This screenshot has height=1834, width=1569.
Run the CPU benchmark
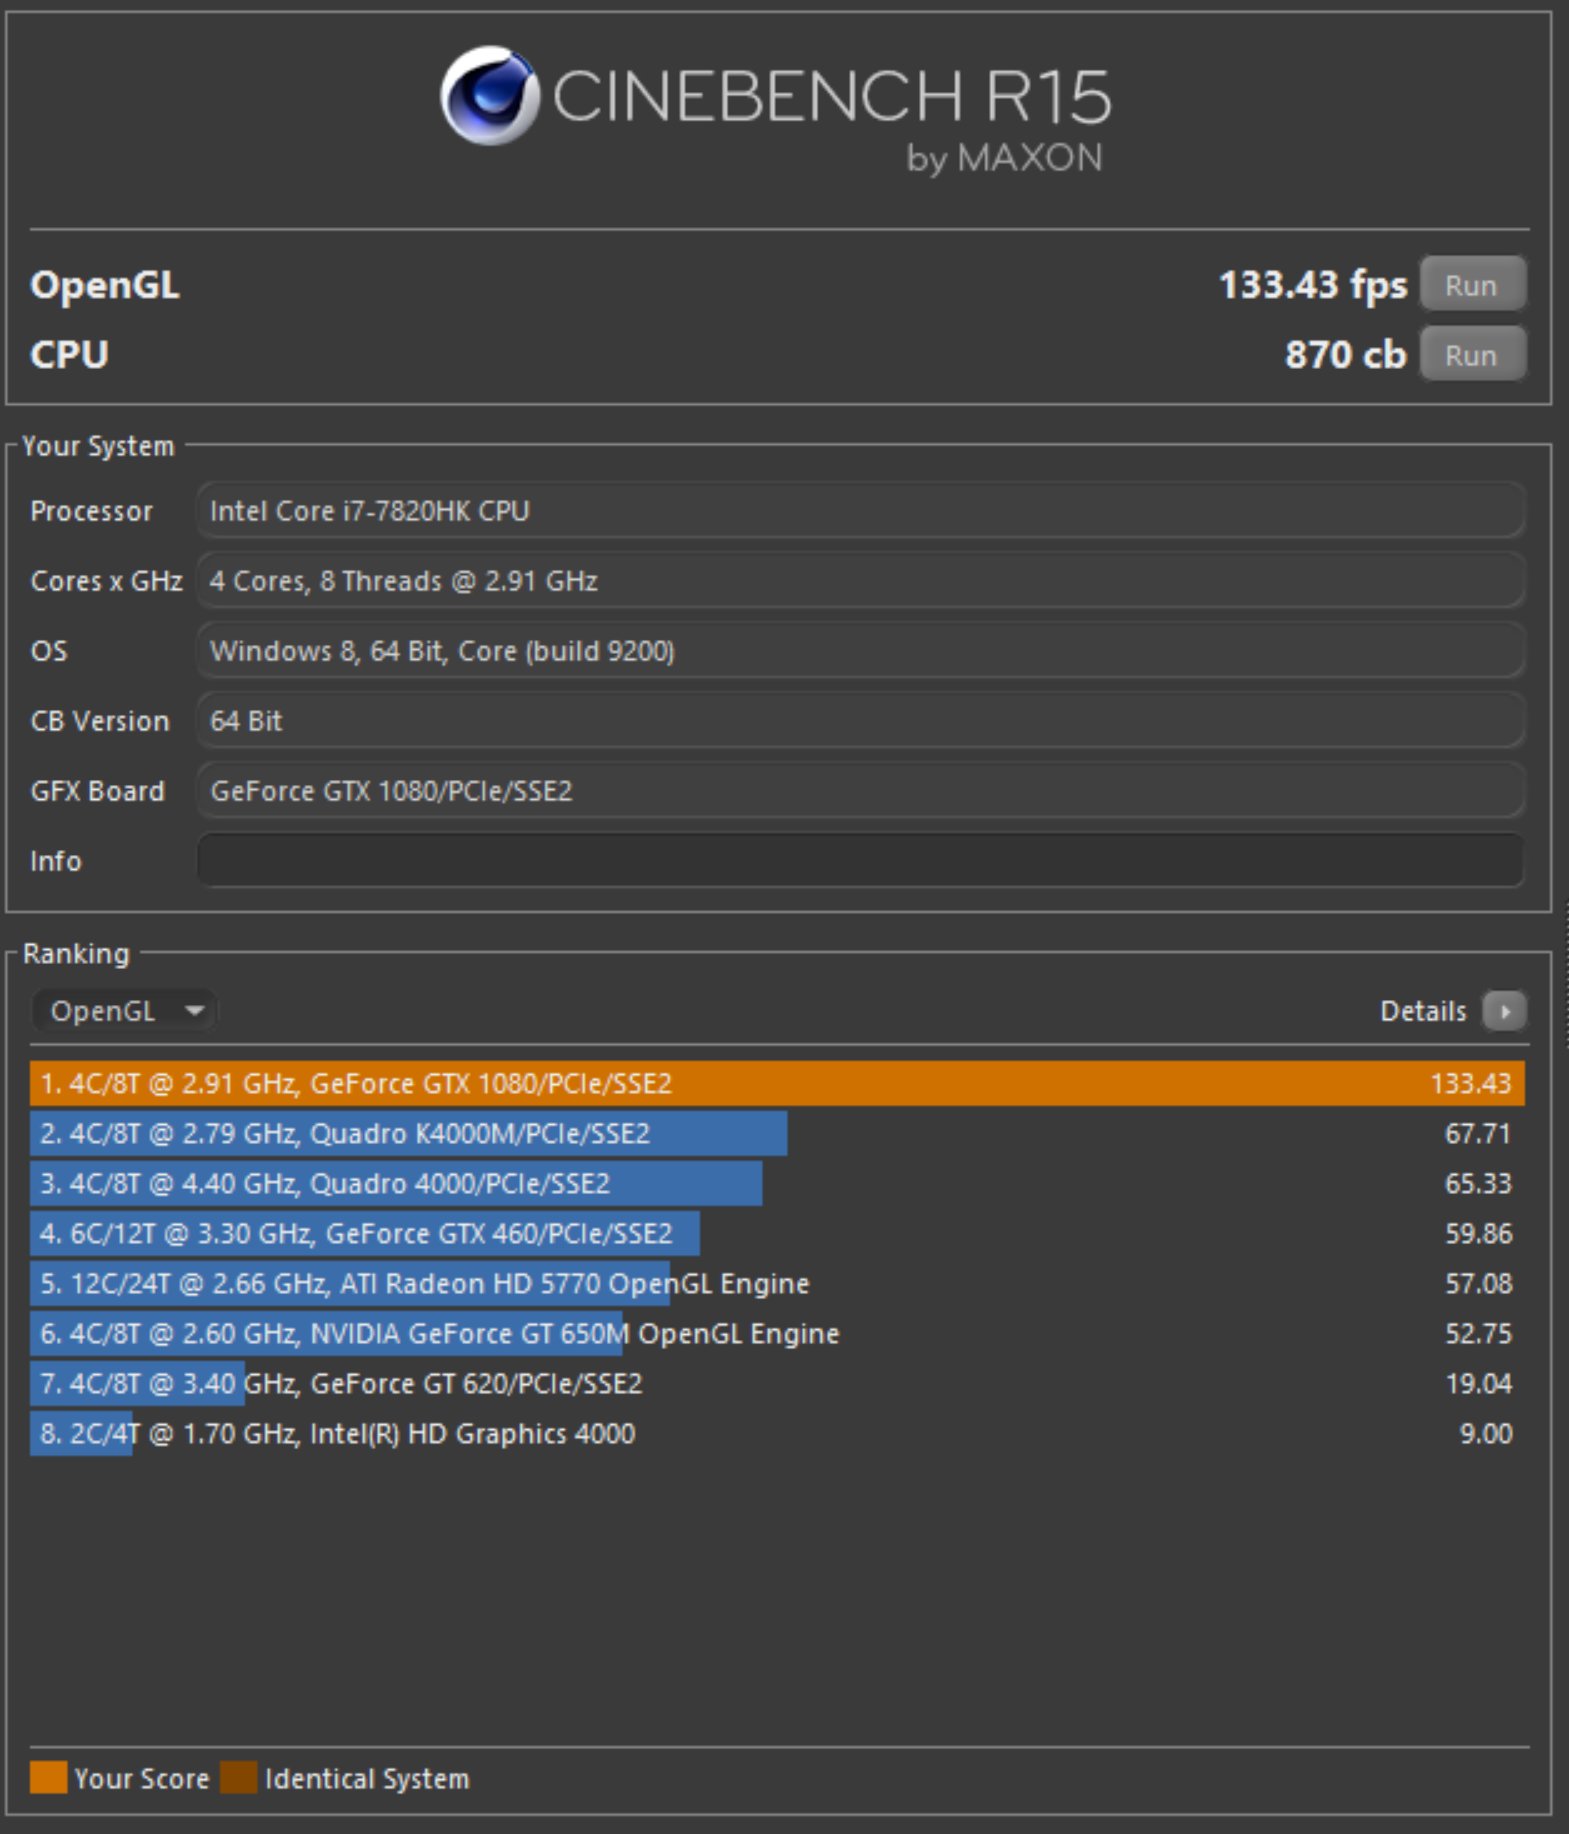pos(1472,355)
